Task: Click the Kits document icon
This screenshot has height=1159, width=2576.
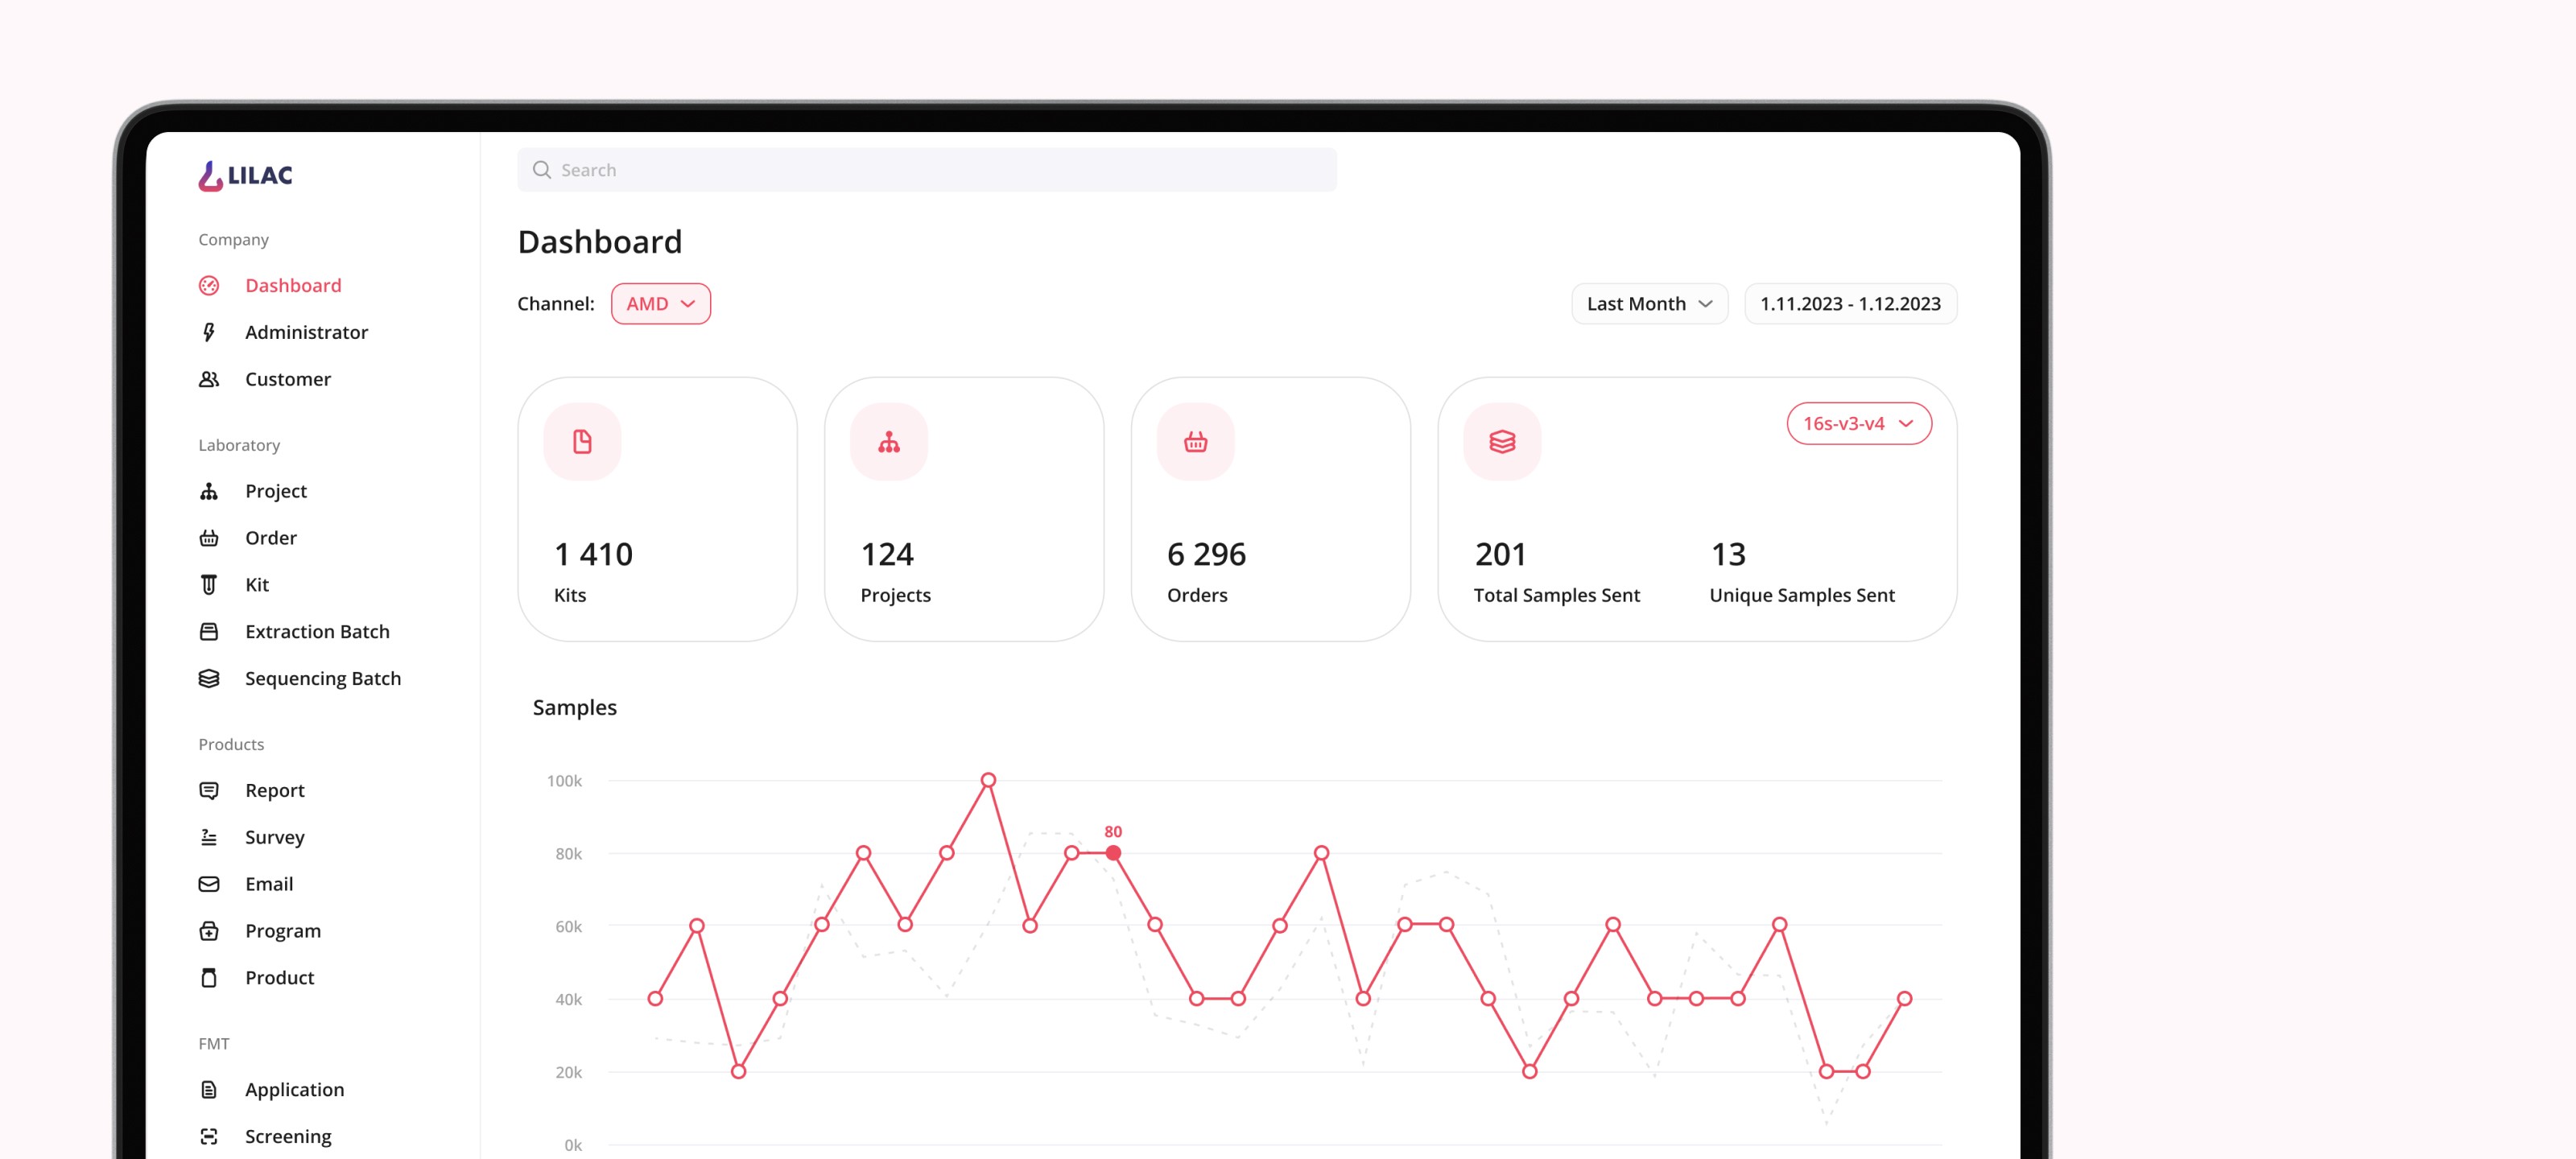Action: 582,441
